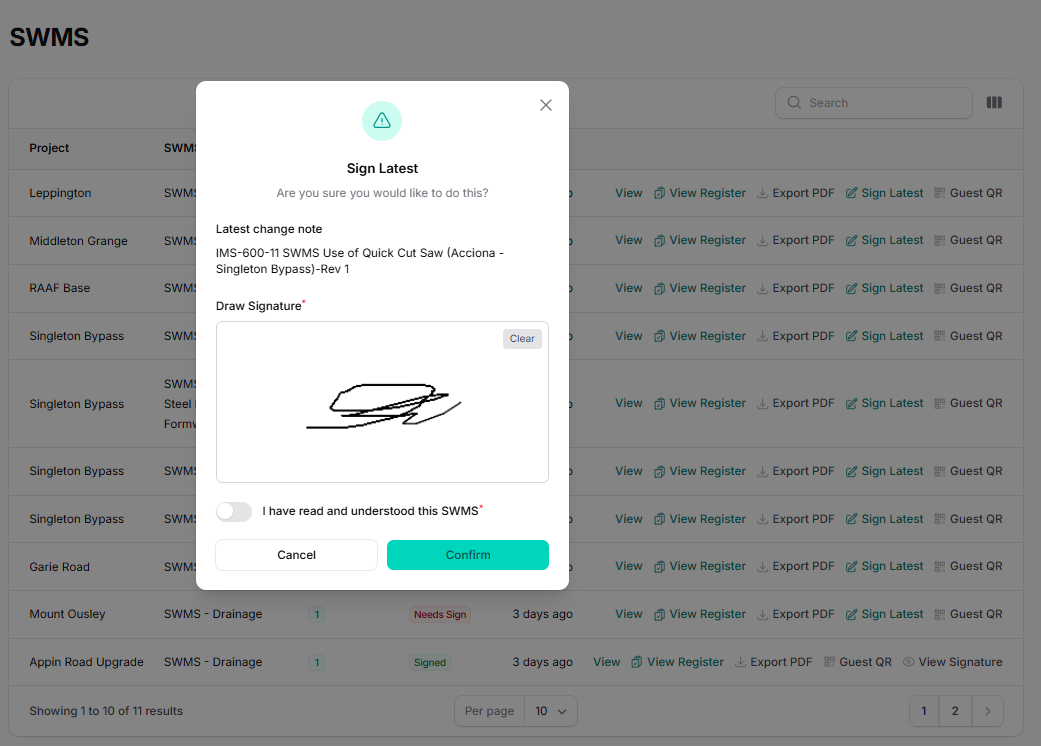Open Guest QR for Appin Road Upgrade

coord(858,662)
